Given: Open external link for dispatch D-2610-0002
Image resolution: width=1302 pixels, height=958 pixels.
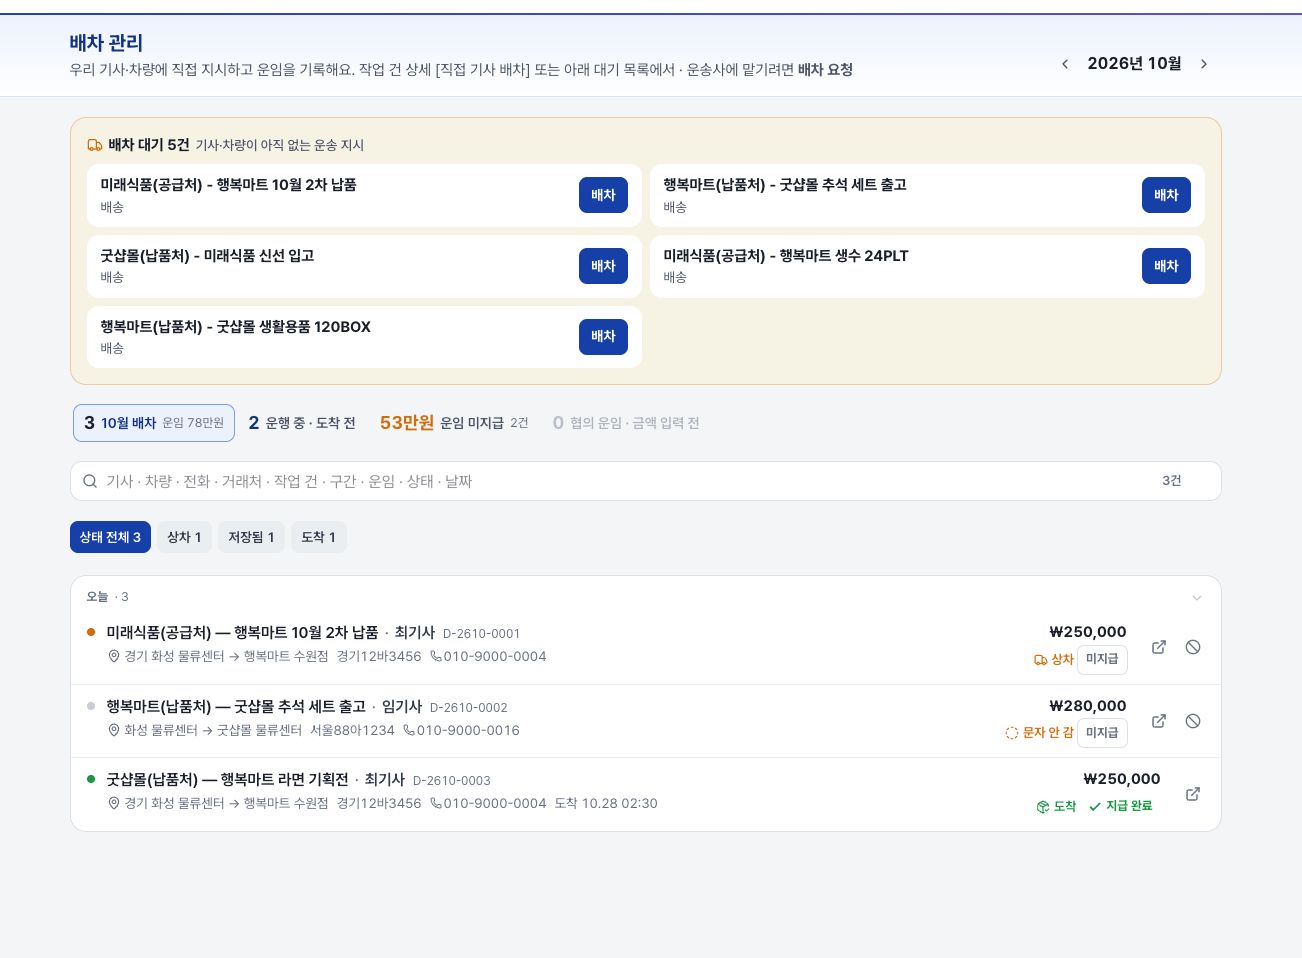Looking at the screenshot, I should pos(1159,721).
